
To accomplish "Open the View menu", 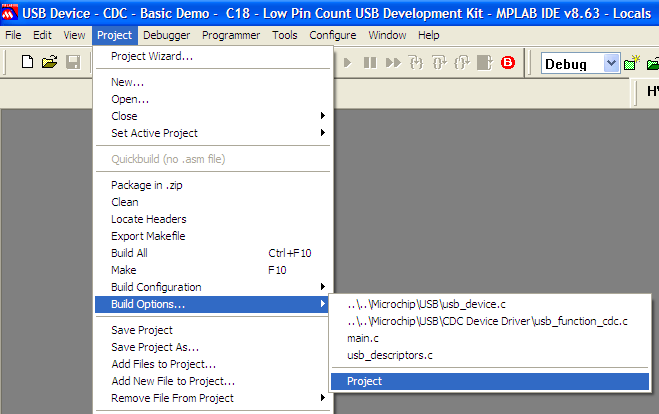I will pyautogui.click(x=74, y=35).
